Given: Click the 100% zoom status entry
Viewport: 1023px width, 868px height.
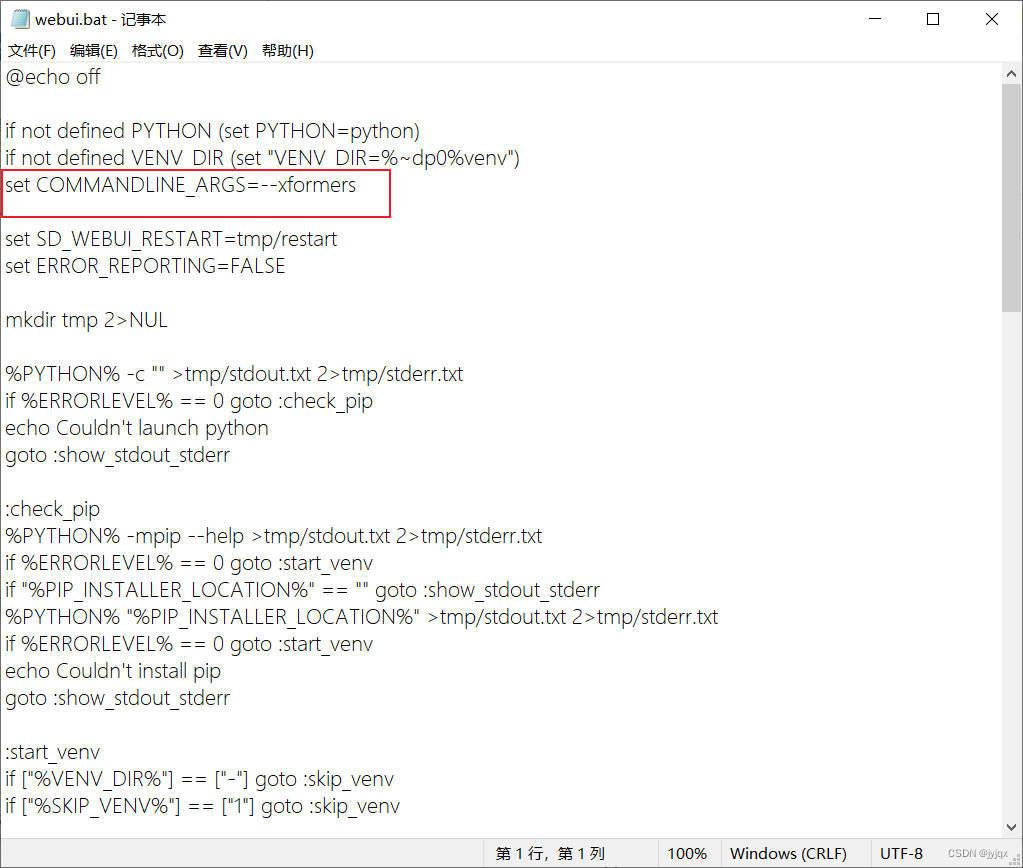Looking at the screenshot, I should pos(687,854).
